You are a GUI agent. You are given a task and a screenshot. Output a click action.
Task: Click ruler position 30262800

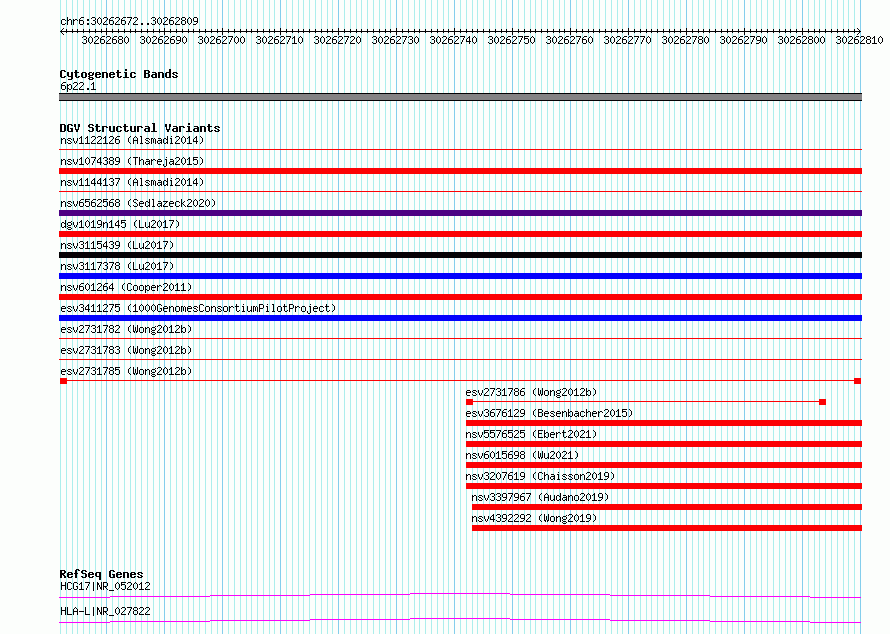(801, 40)
